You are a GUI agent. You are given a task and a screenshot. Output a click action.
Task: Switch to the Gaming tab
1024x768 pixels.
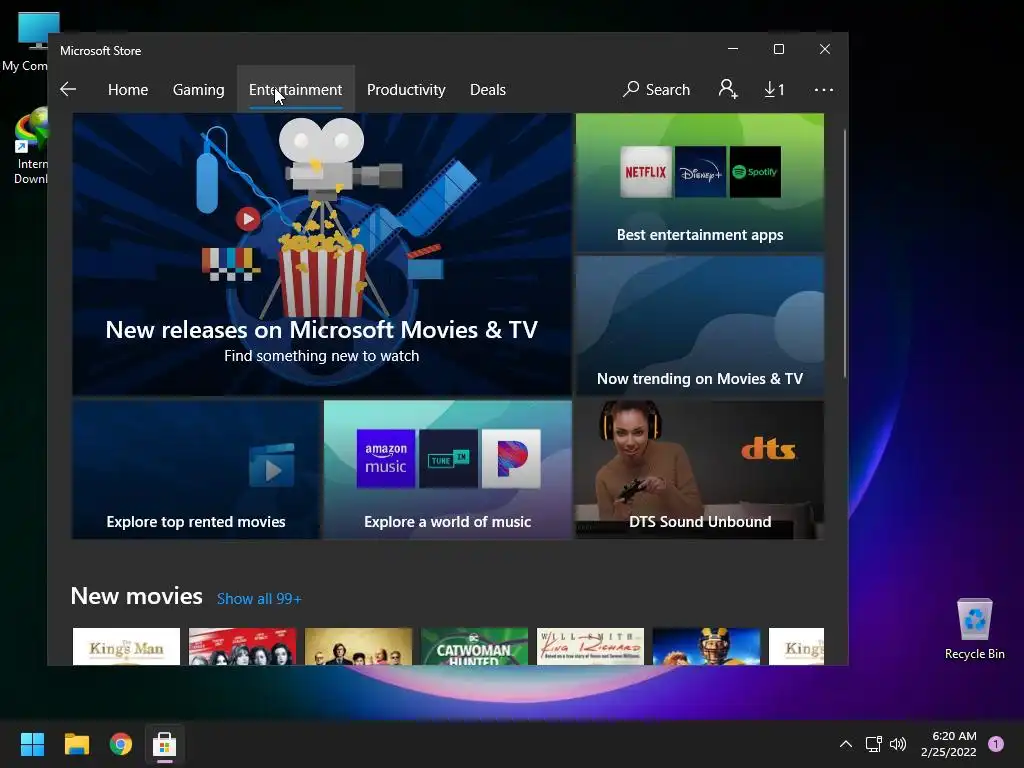(x=199, y=89)
